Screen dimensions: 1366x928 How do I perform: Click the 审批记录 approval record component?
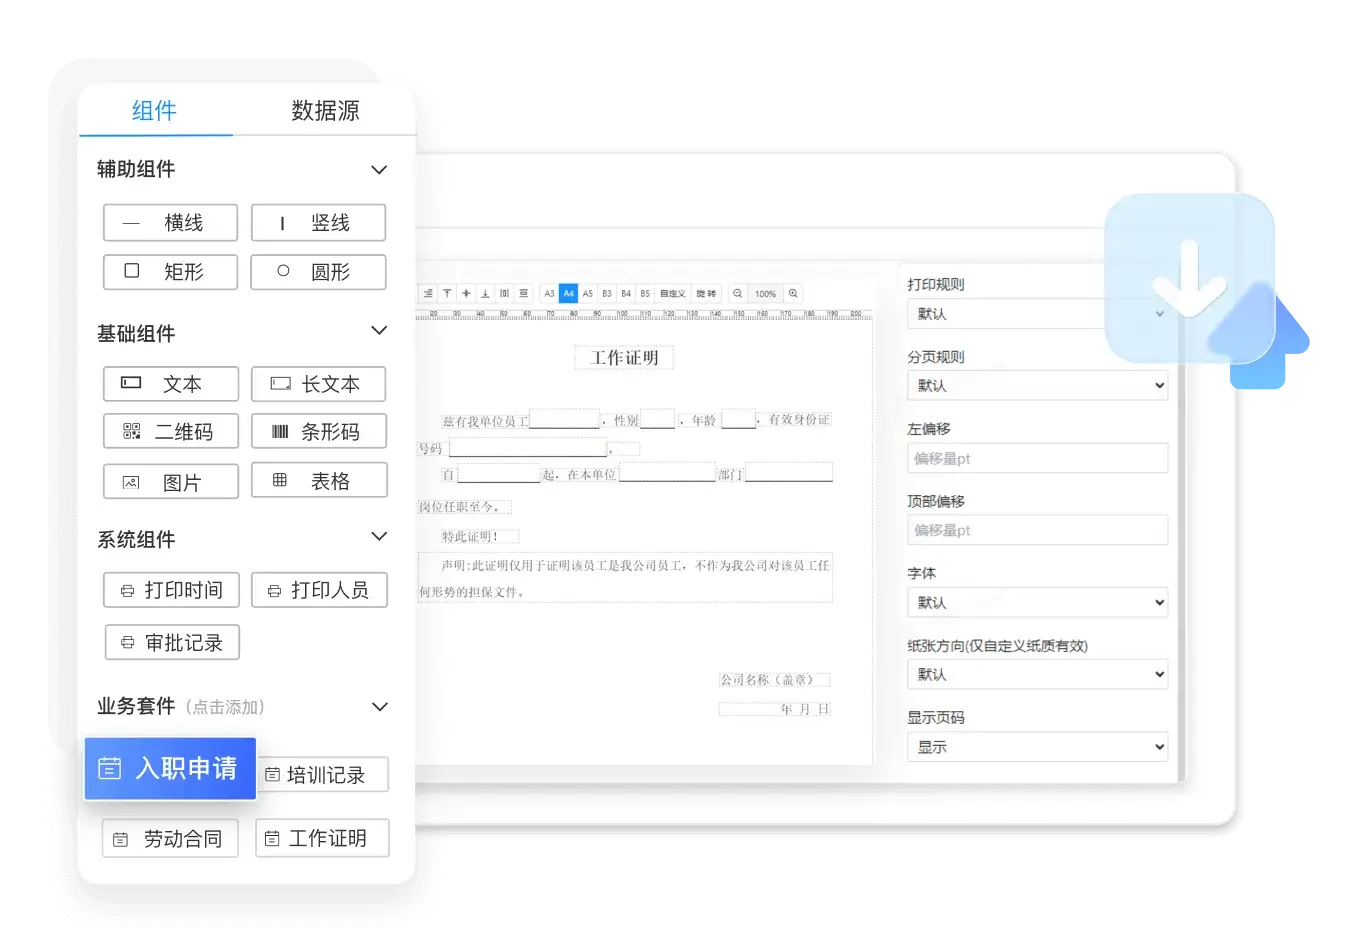click(x=171, y=642)
